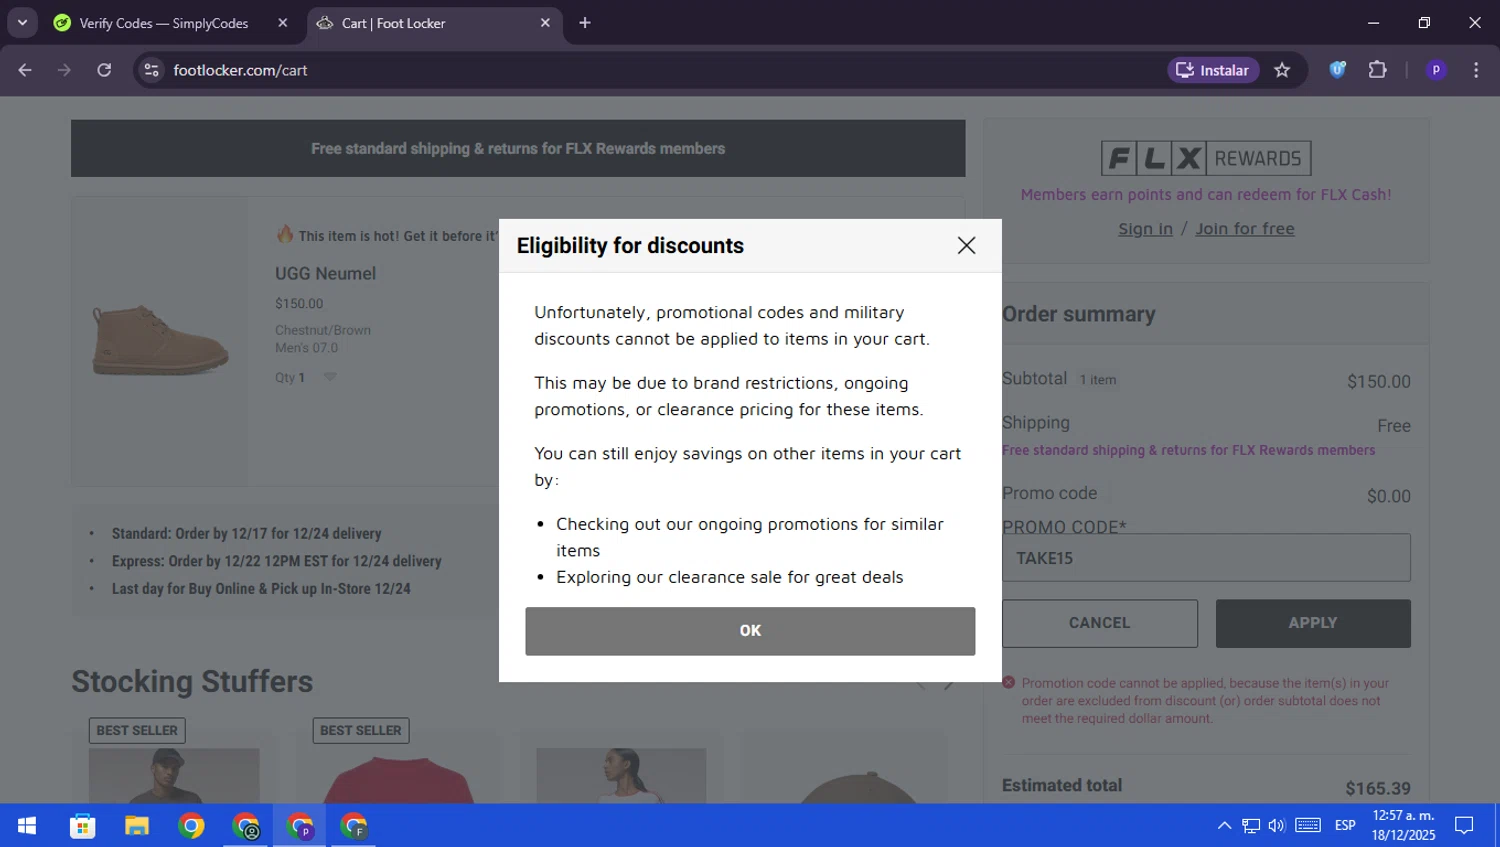
Task: Open the Chrome taskbar icon with P badge
Action: [x=300, y=826]
